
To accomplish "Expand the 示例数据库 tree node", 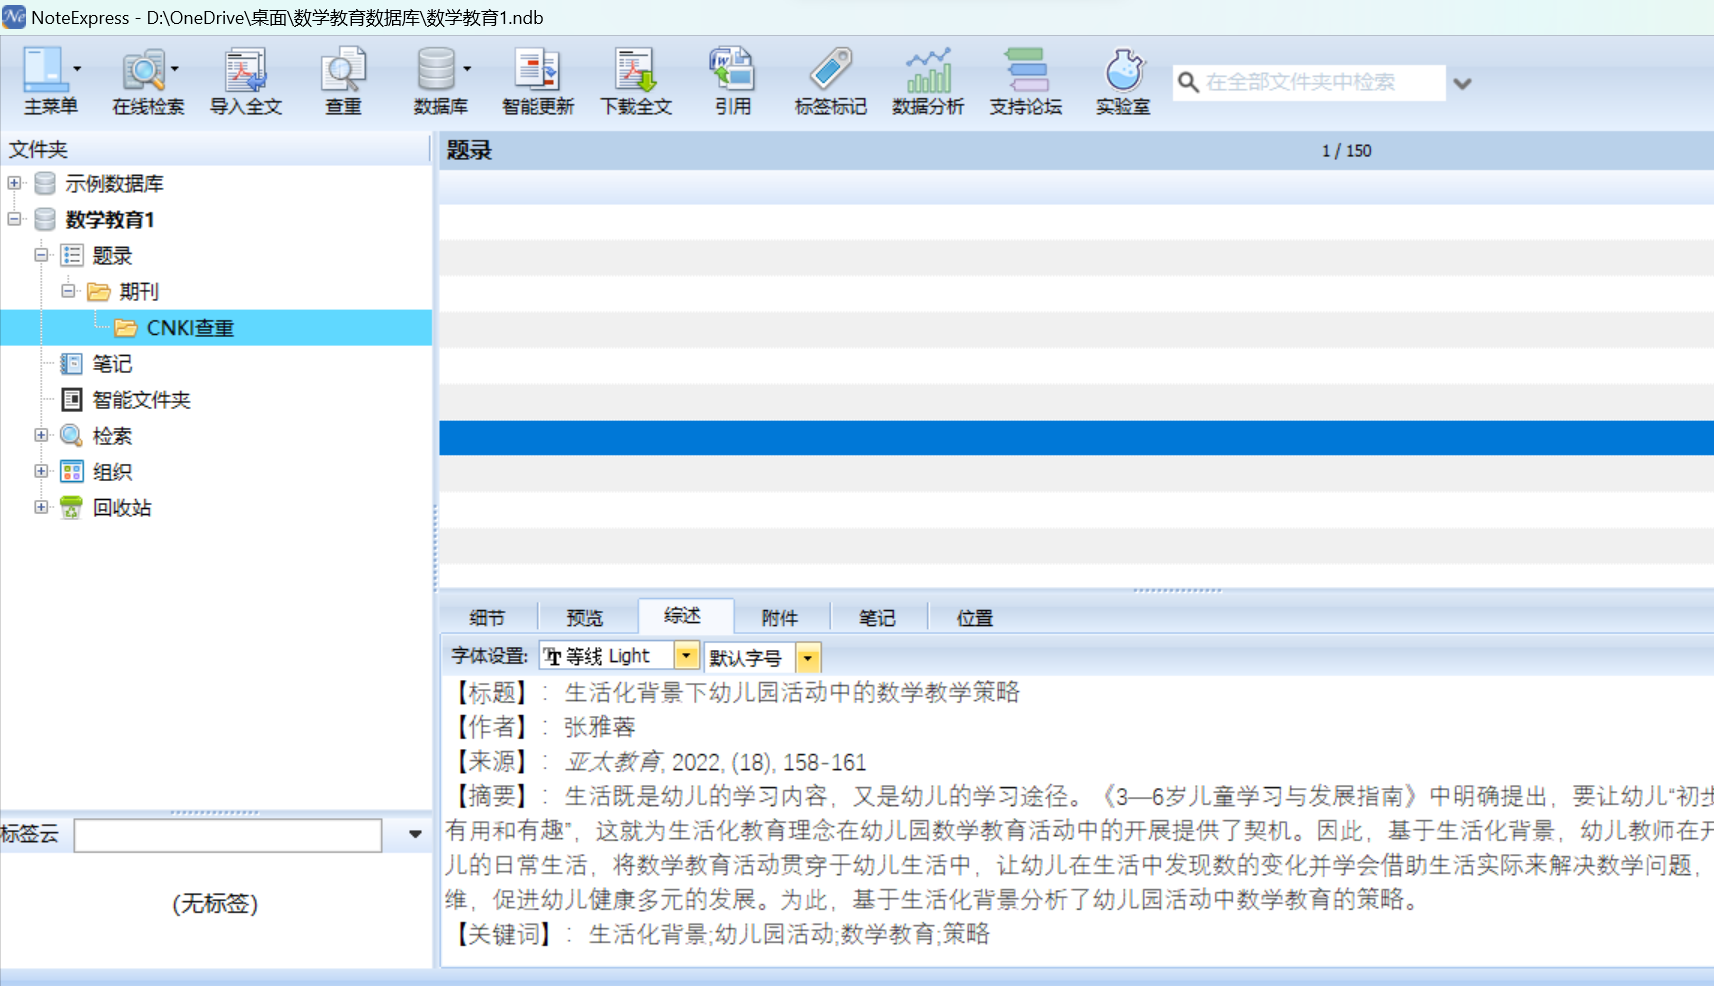I will [14, 183].
